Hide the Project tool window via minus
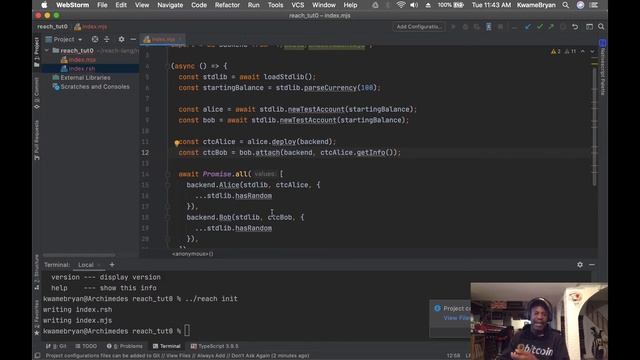Screen dimensions: 640x360 tap(133, 39)
